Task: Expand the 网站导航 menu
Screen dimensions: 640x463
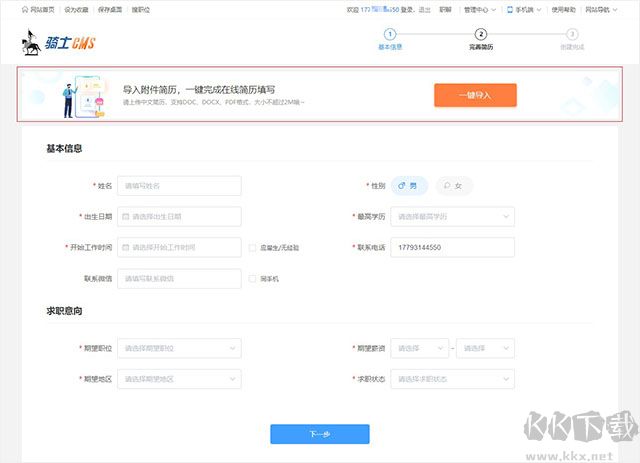Action: coord(601,9)
